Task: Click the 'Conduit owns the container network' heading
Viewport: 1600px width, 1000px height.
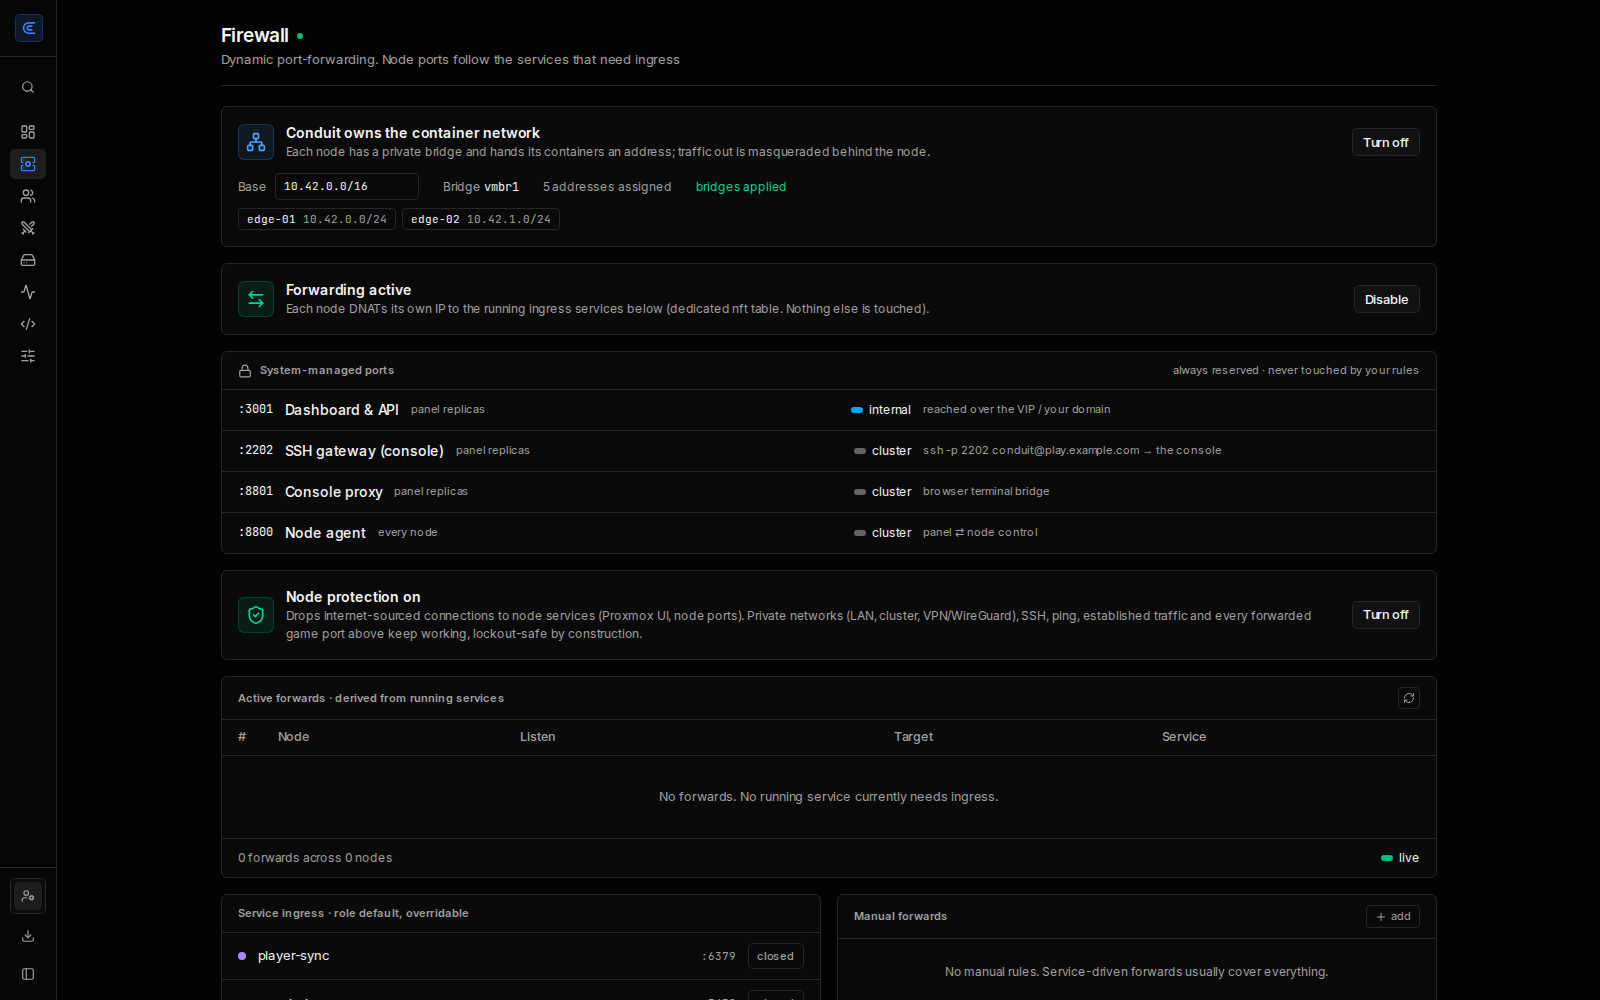Action: pyautogui.click(x=413, y=133)
